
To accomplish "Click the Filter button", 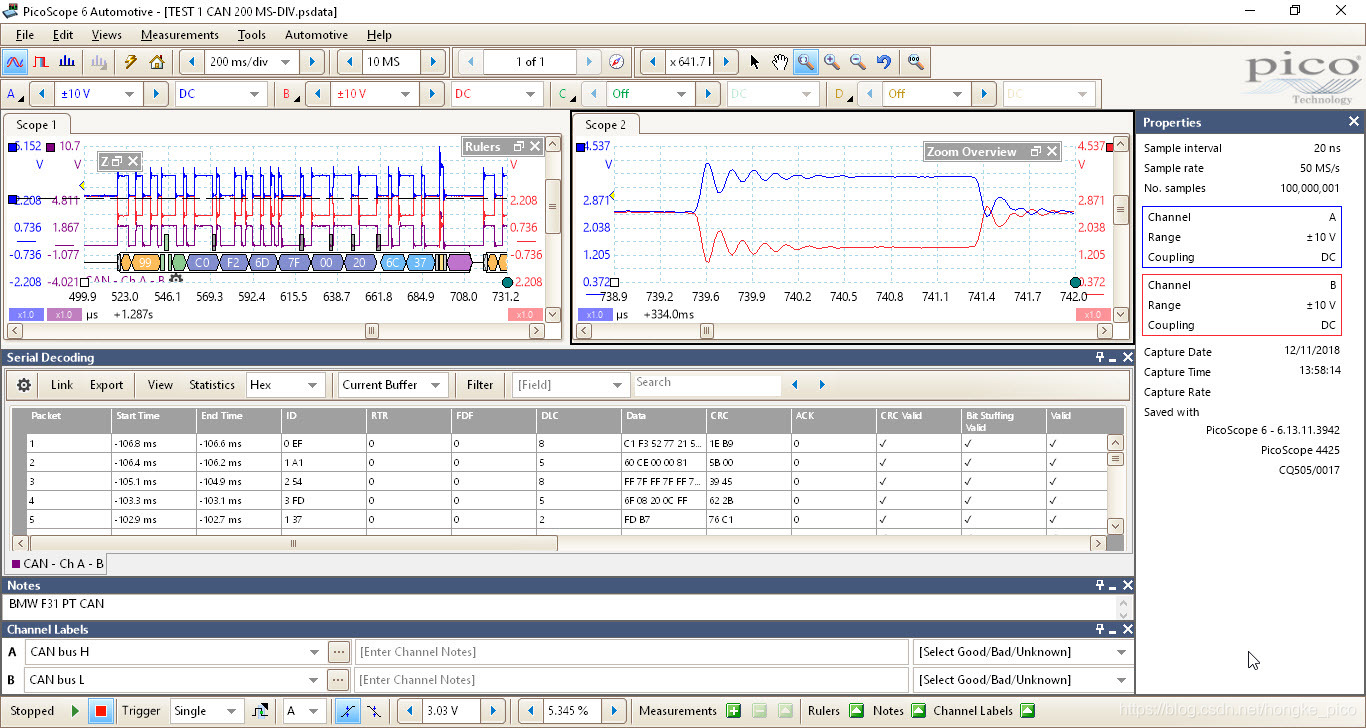I will click(480, 385).
